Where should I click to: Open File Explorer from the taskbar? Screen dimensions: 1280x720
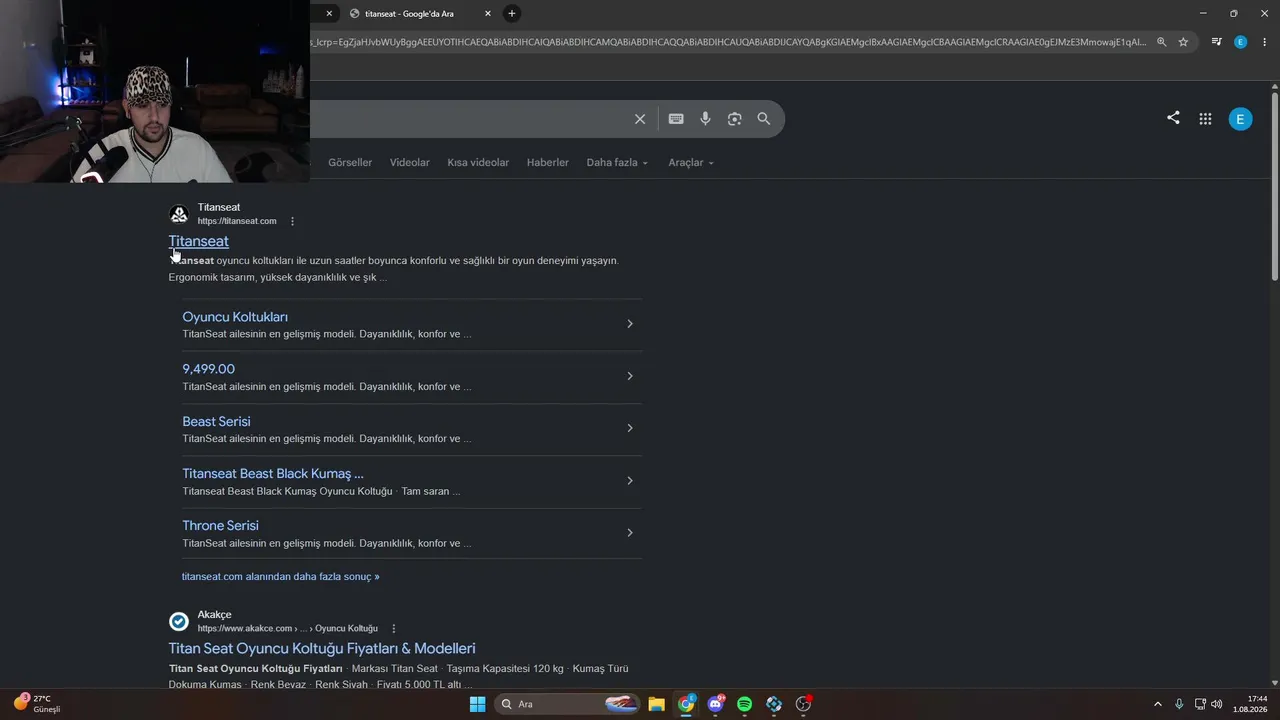(x=656, y=704)
